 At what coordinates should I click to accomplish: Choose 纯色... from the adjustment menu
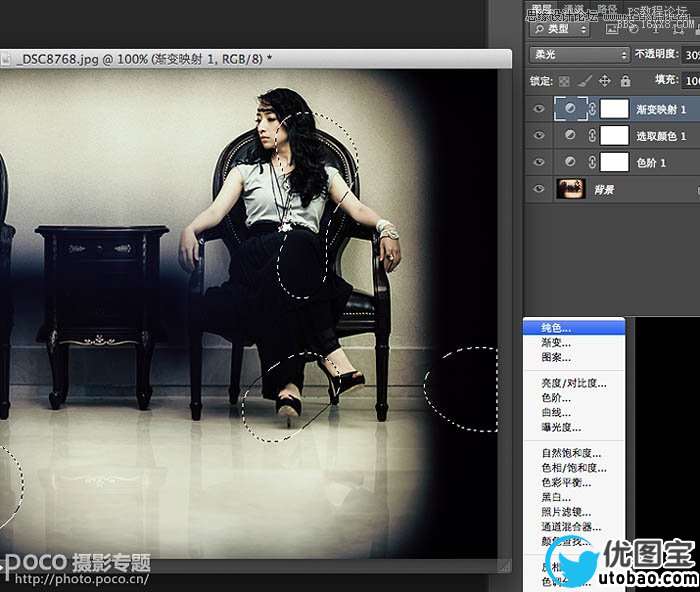click(556, 327)
